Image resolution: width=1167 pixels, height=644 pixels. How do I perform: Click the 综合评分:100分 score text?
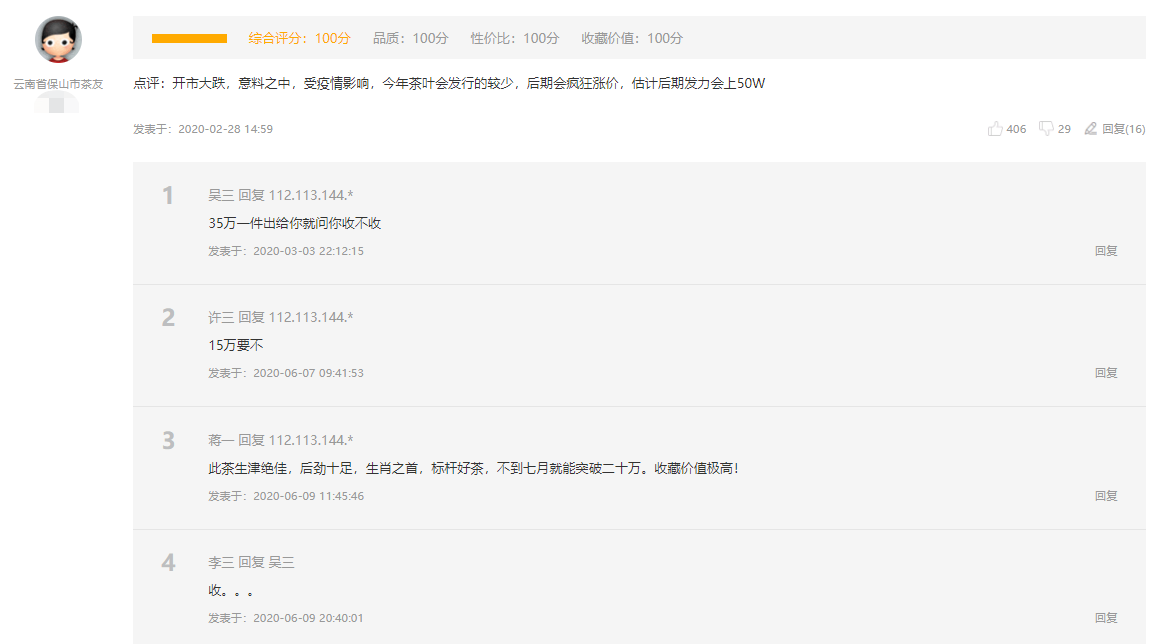300,38
